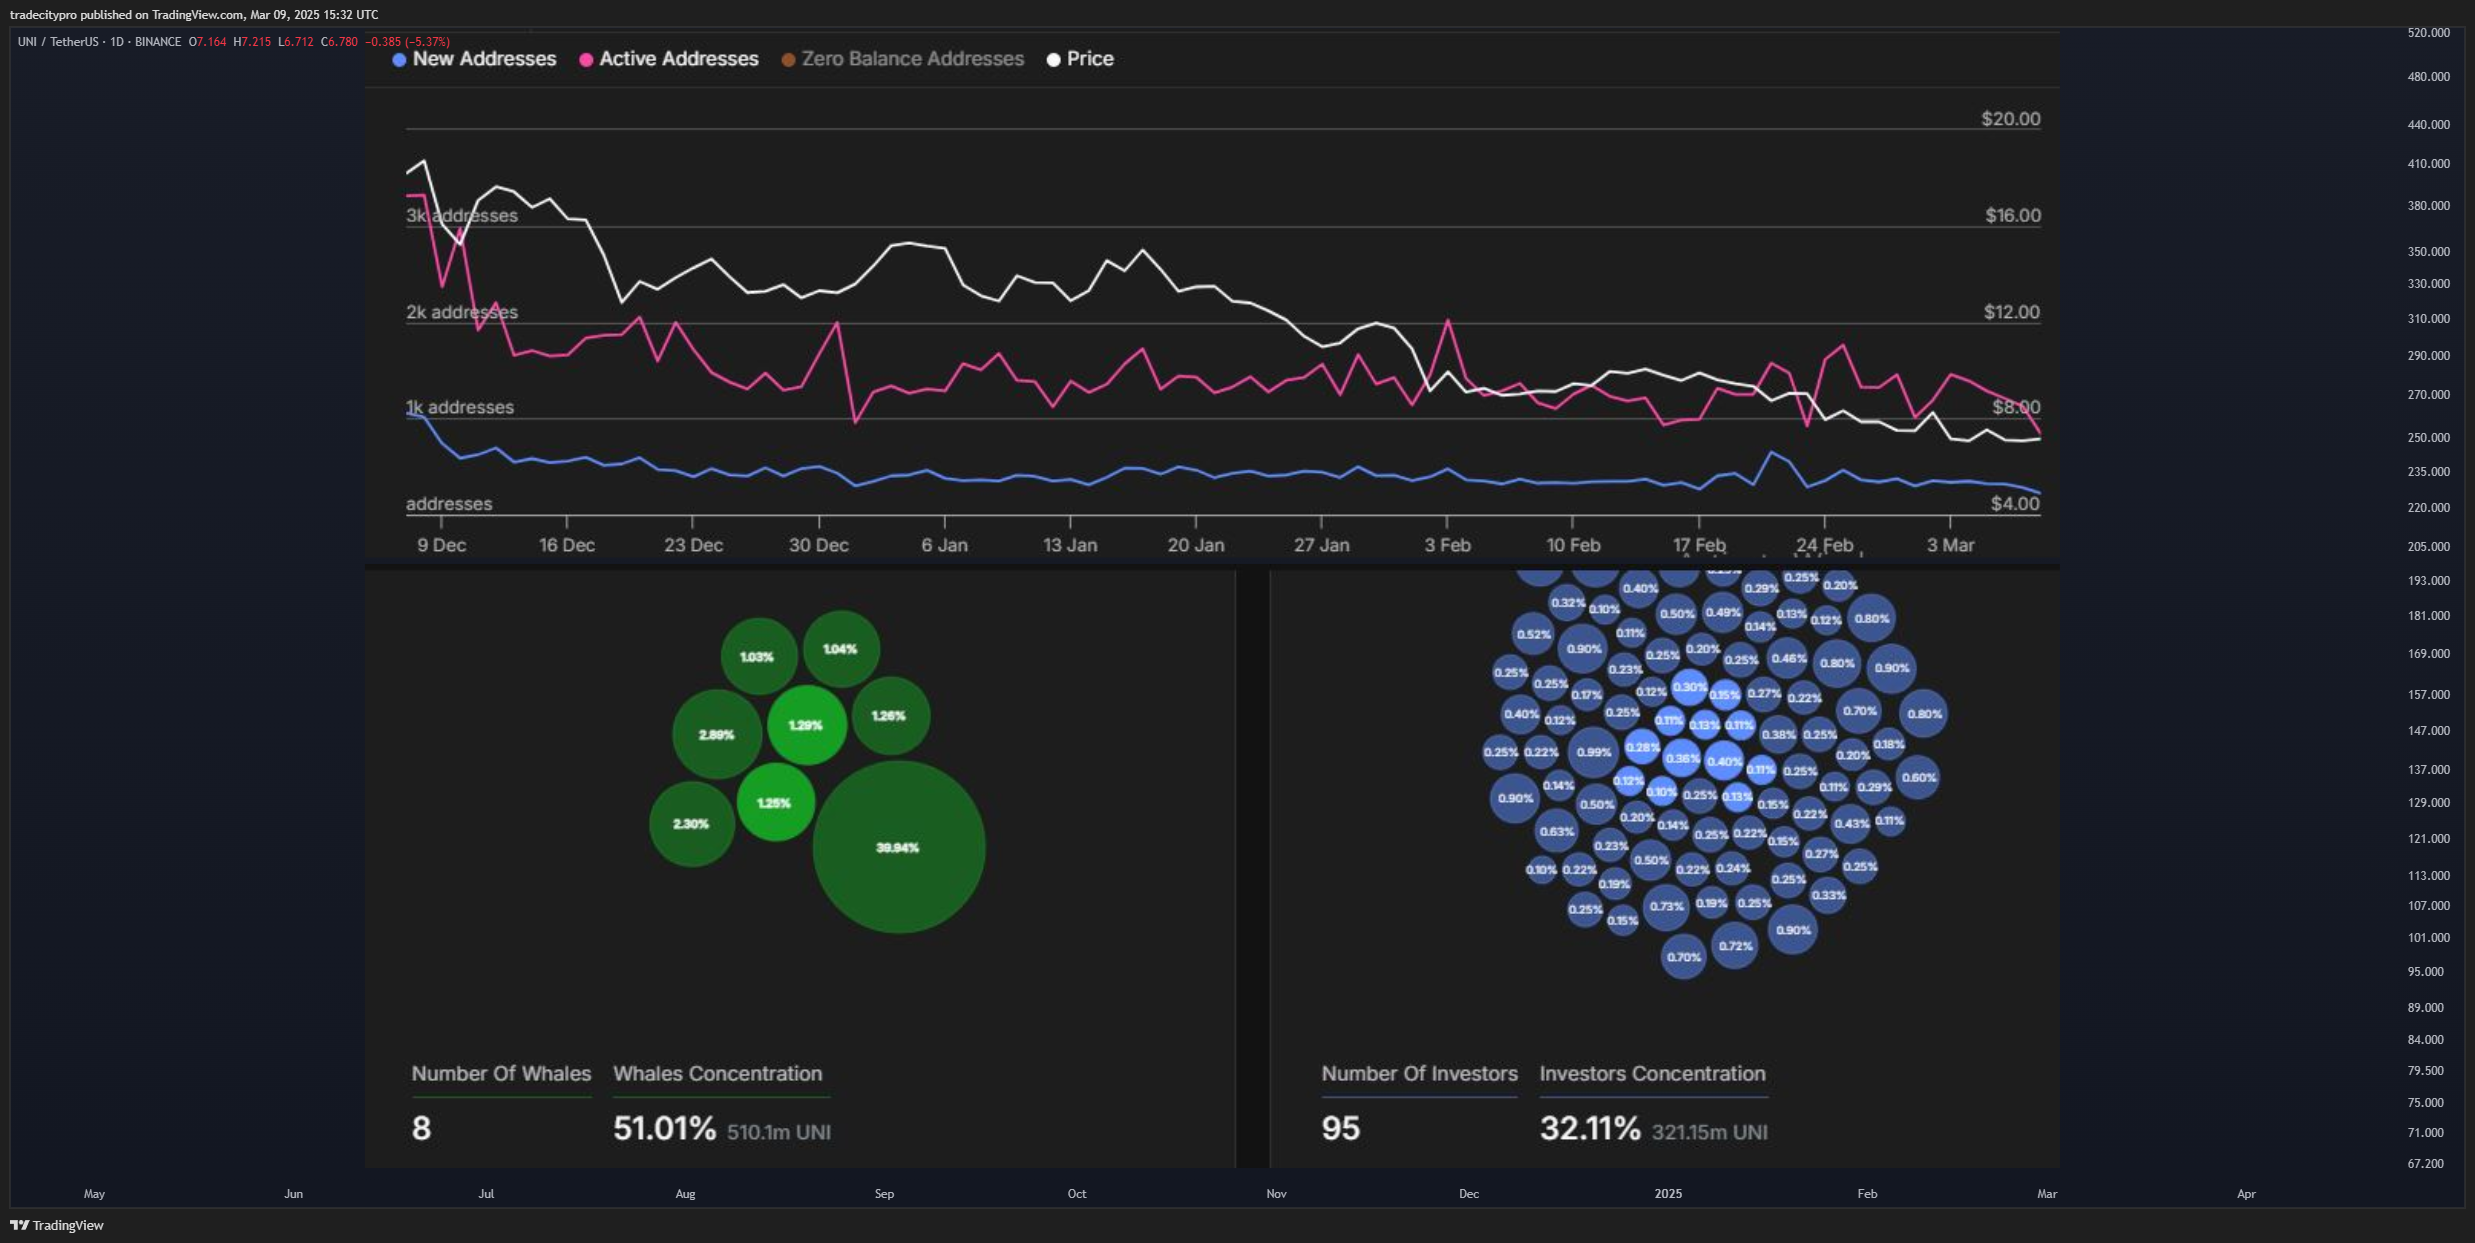
Task: Click the 510.1m UNI amount
Action: 779,1132
